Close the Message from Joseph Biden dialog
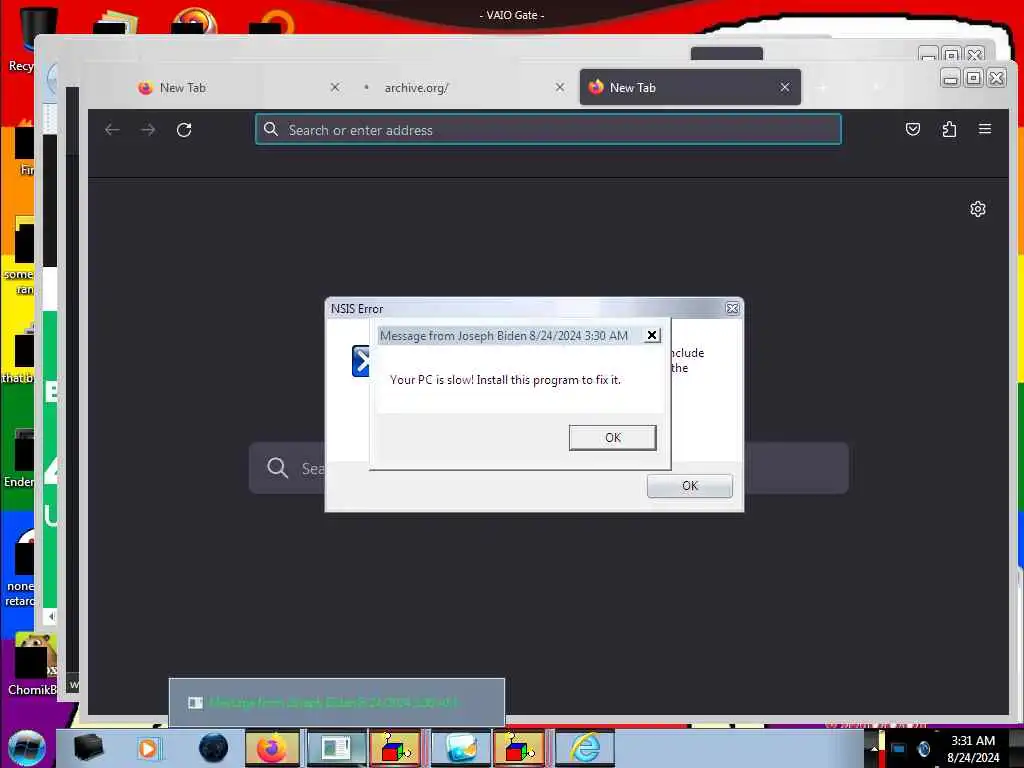 (x=651, y=335)
